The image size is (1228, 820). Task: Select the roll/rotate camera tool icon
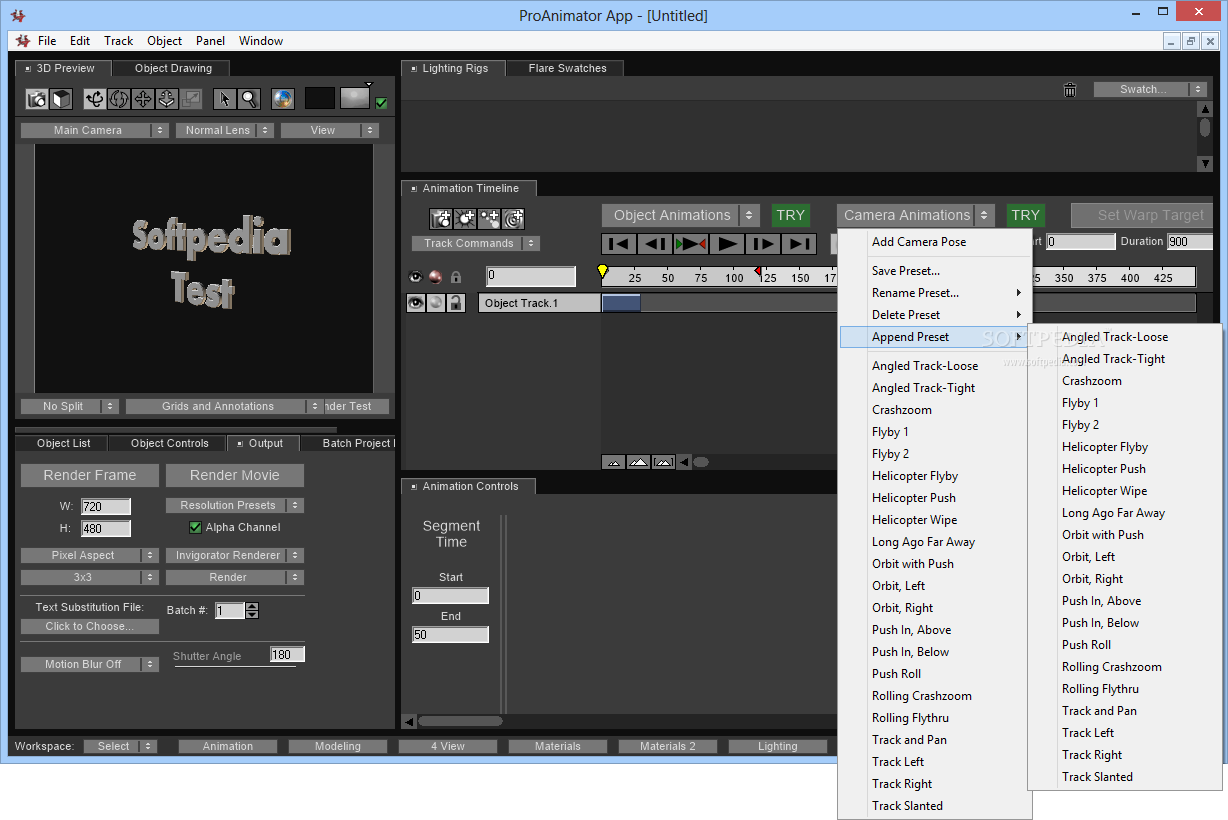[119, 99]
